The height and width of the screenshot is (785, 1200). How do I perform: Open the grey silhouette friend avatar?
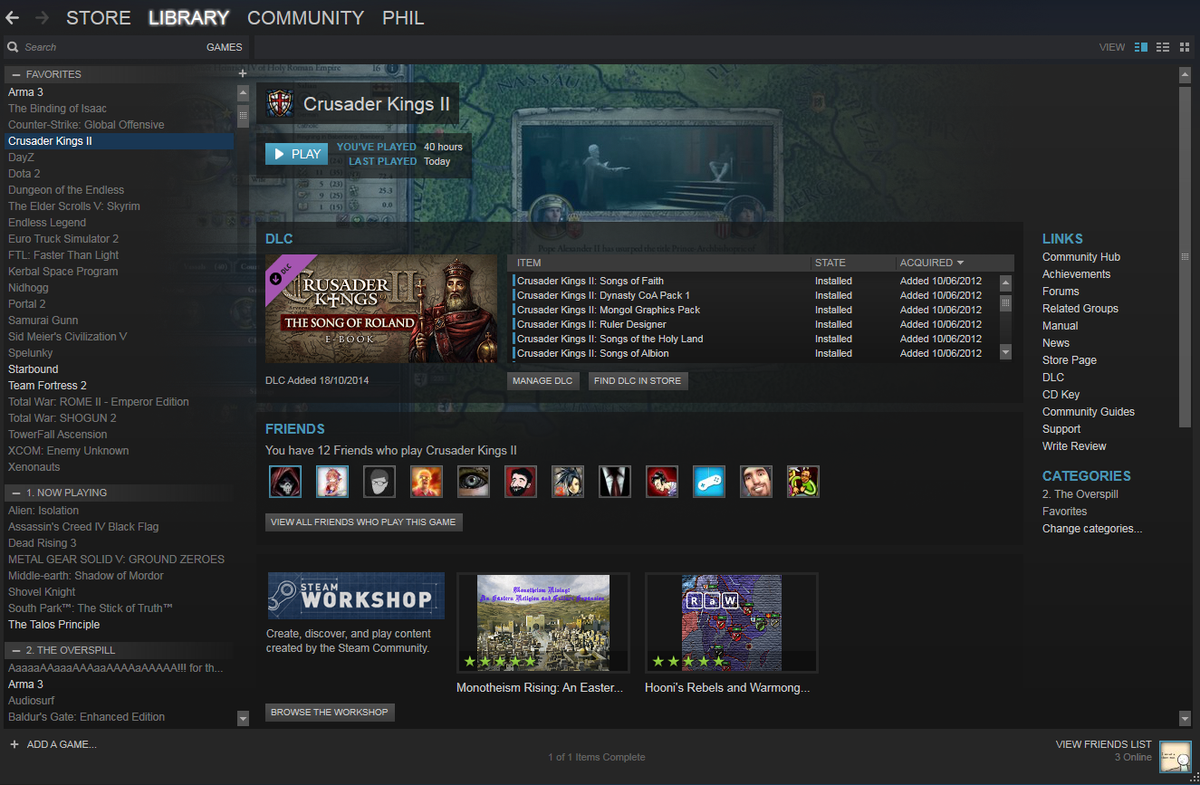379,481
